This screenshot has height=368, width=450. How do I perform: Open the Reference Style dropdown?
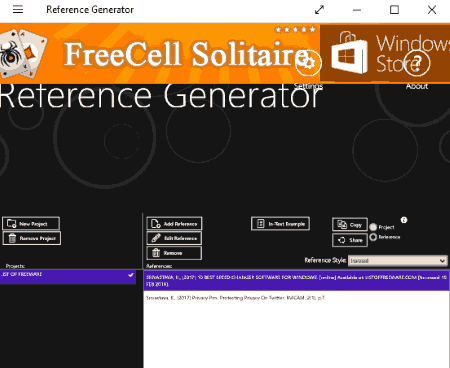click(398, 261)
